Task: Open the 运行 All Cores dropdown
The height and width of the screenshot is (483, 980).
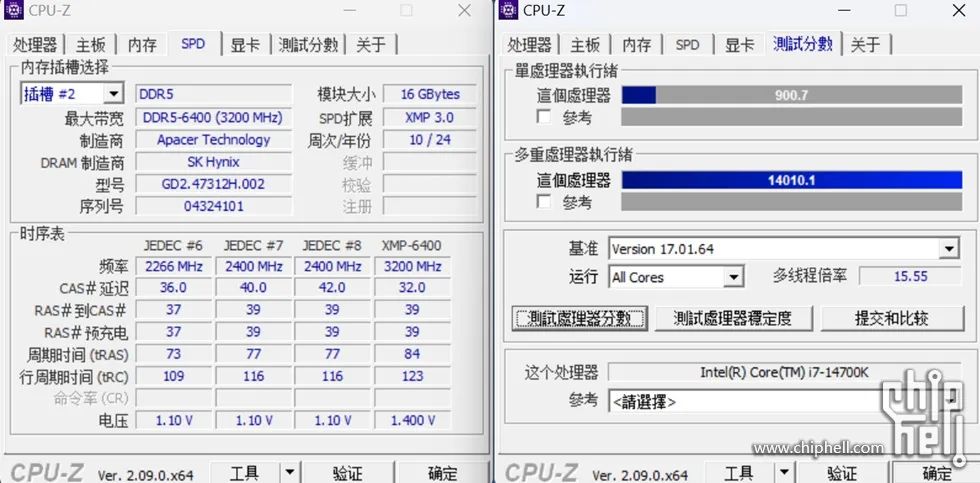Action: 734,277
